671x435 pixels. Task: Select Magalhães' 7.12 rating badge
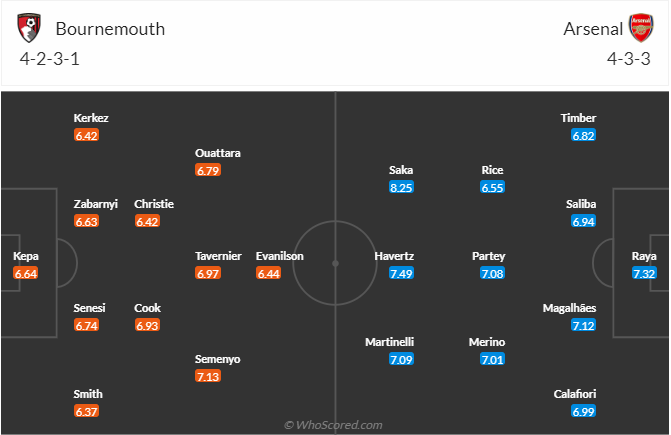pyautogui.click(x=583, y=325)
